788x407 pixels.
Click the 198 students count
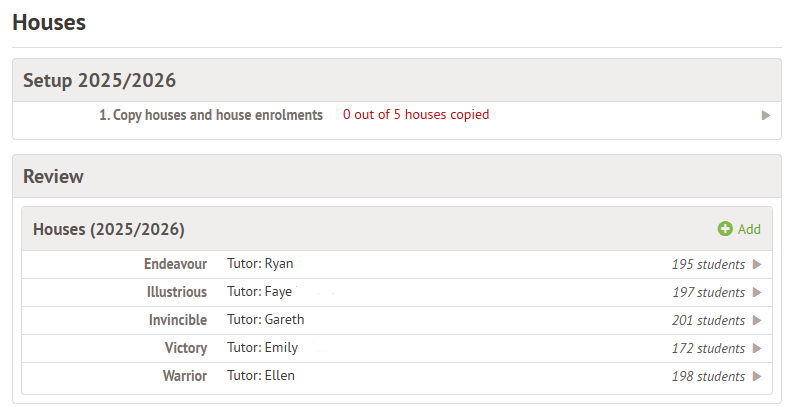(708, 377)
